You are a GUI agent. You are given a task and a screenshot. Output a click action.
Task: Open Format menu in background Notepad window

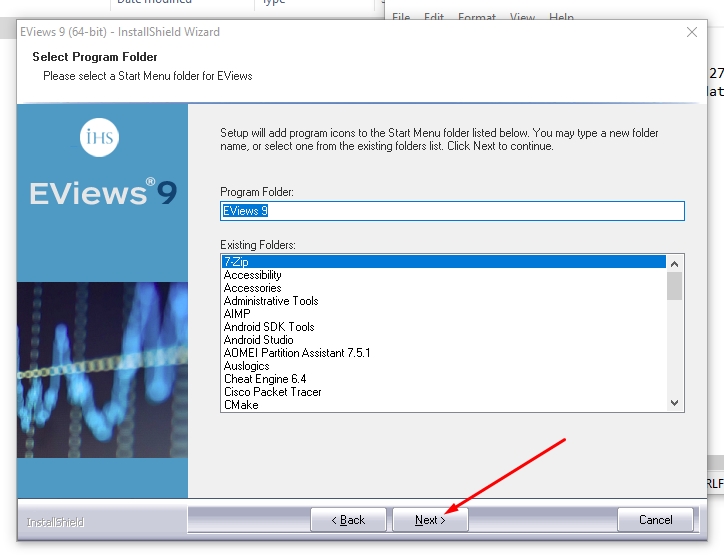[477, 17]
